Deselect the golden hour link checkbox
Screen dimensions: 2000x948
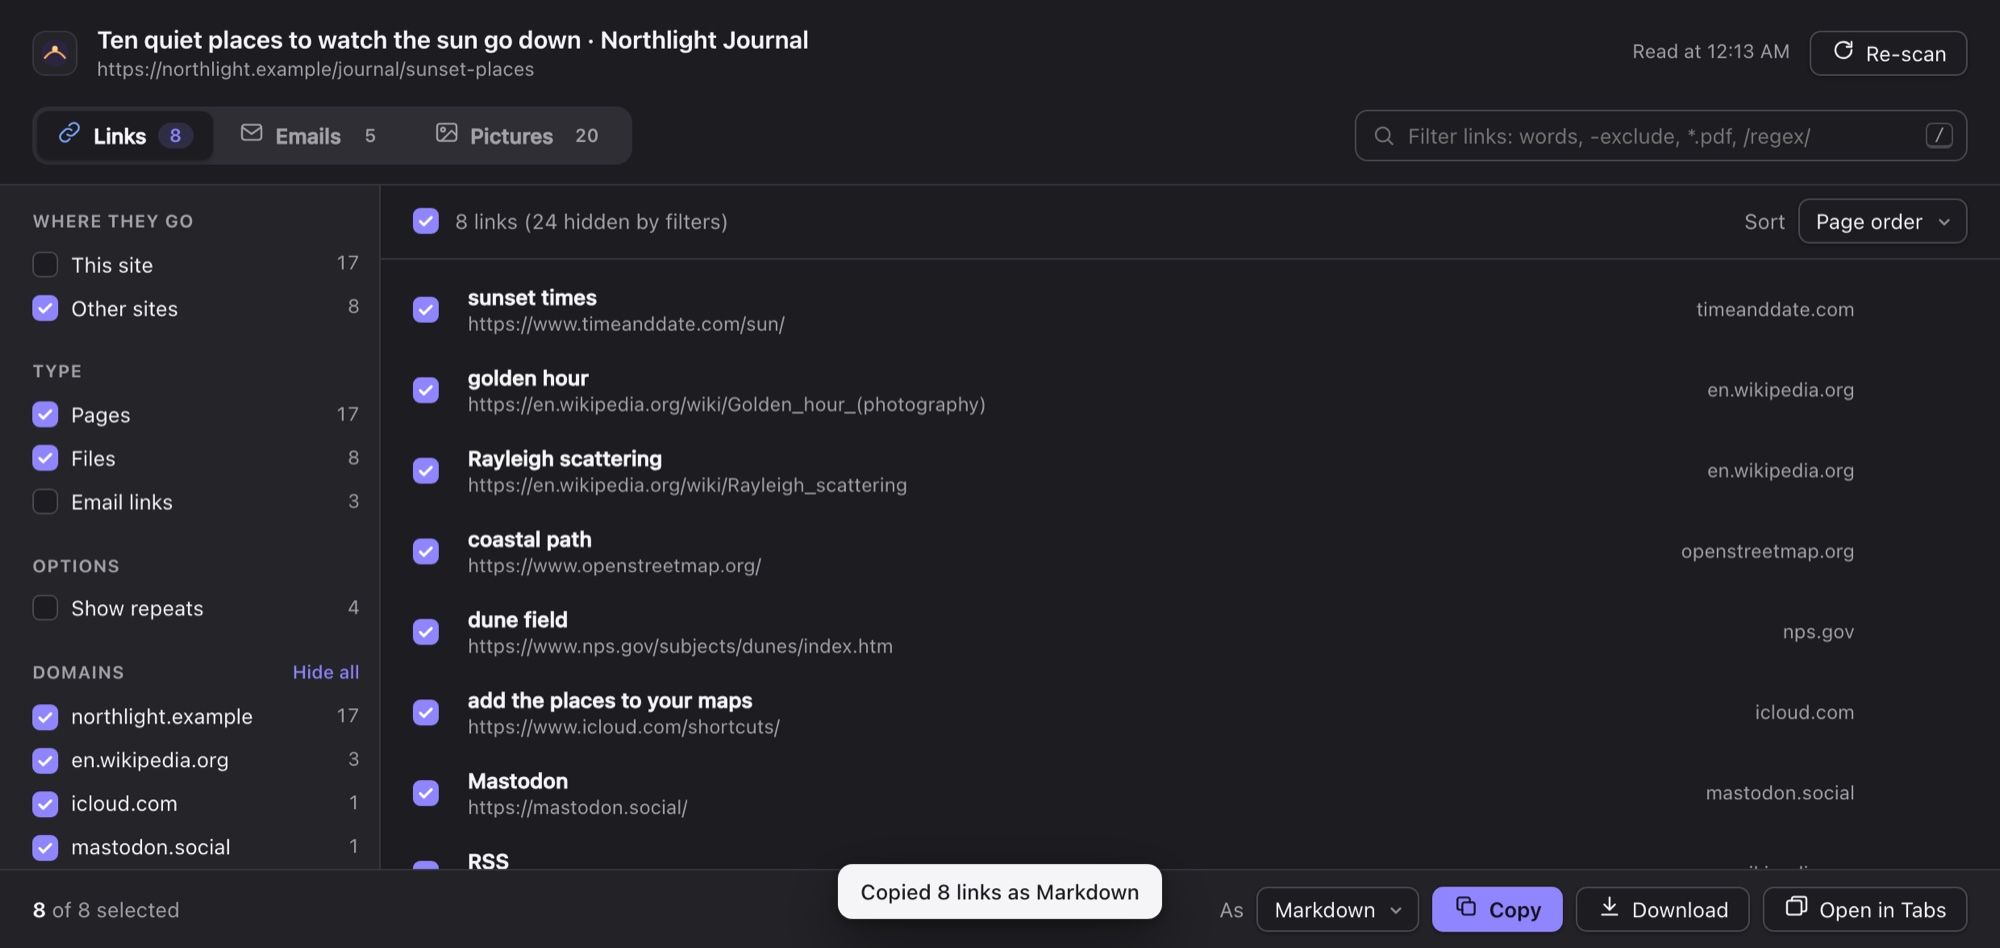click(426, 390)
